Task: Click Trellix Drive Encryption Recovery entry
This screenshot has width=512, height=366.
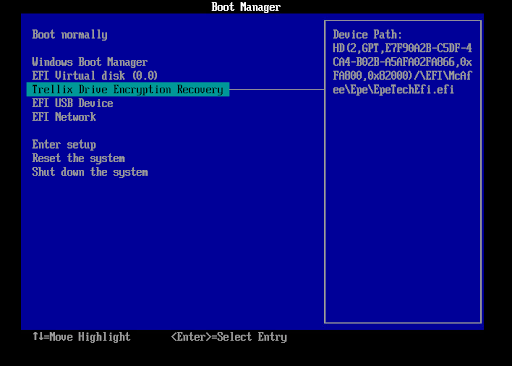Action: (128, 89)
